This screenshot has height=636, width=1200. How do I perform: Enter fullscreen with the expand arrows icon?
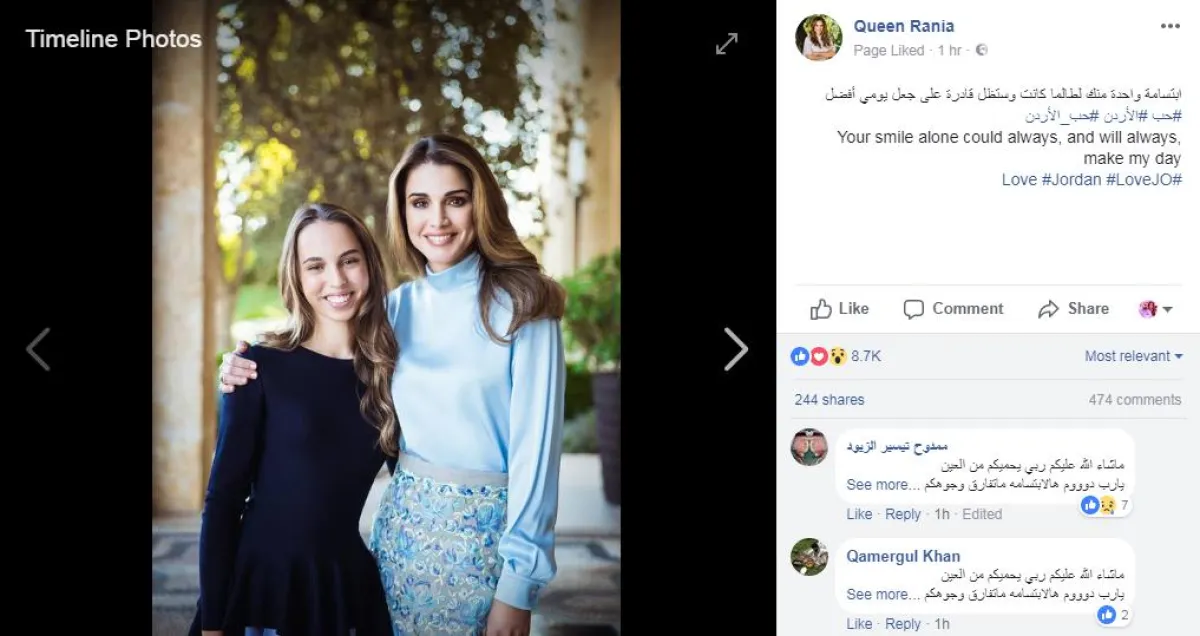tap(727, 43)
